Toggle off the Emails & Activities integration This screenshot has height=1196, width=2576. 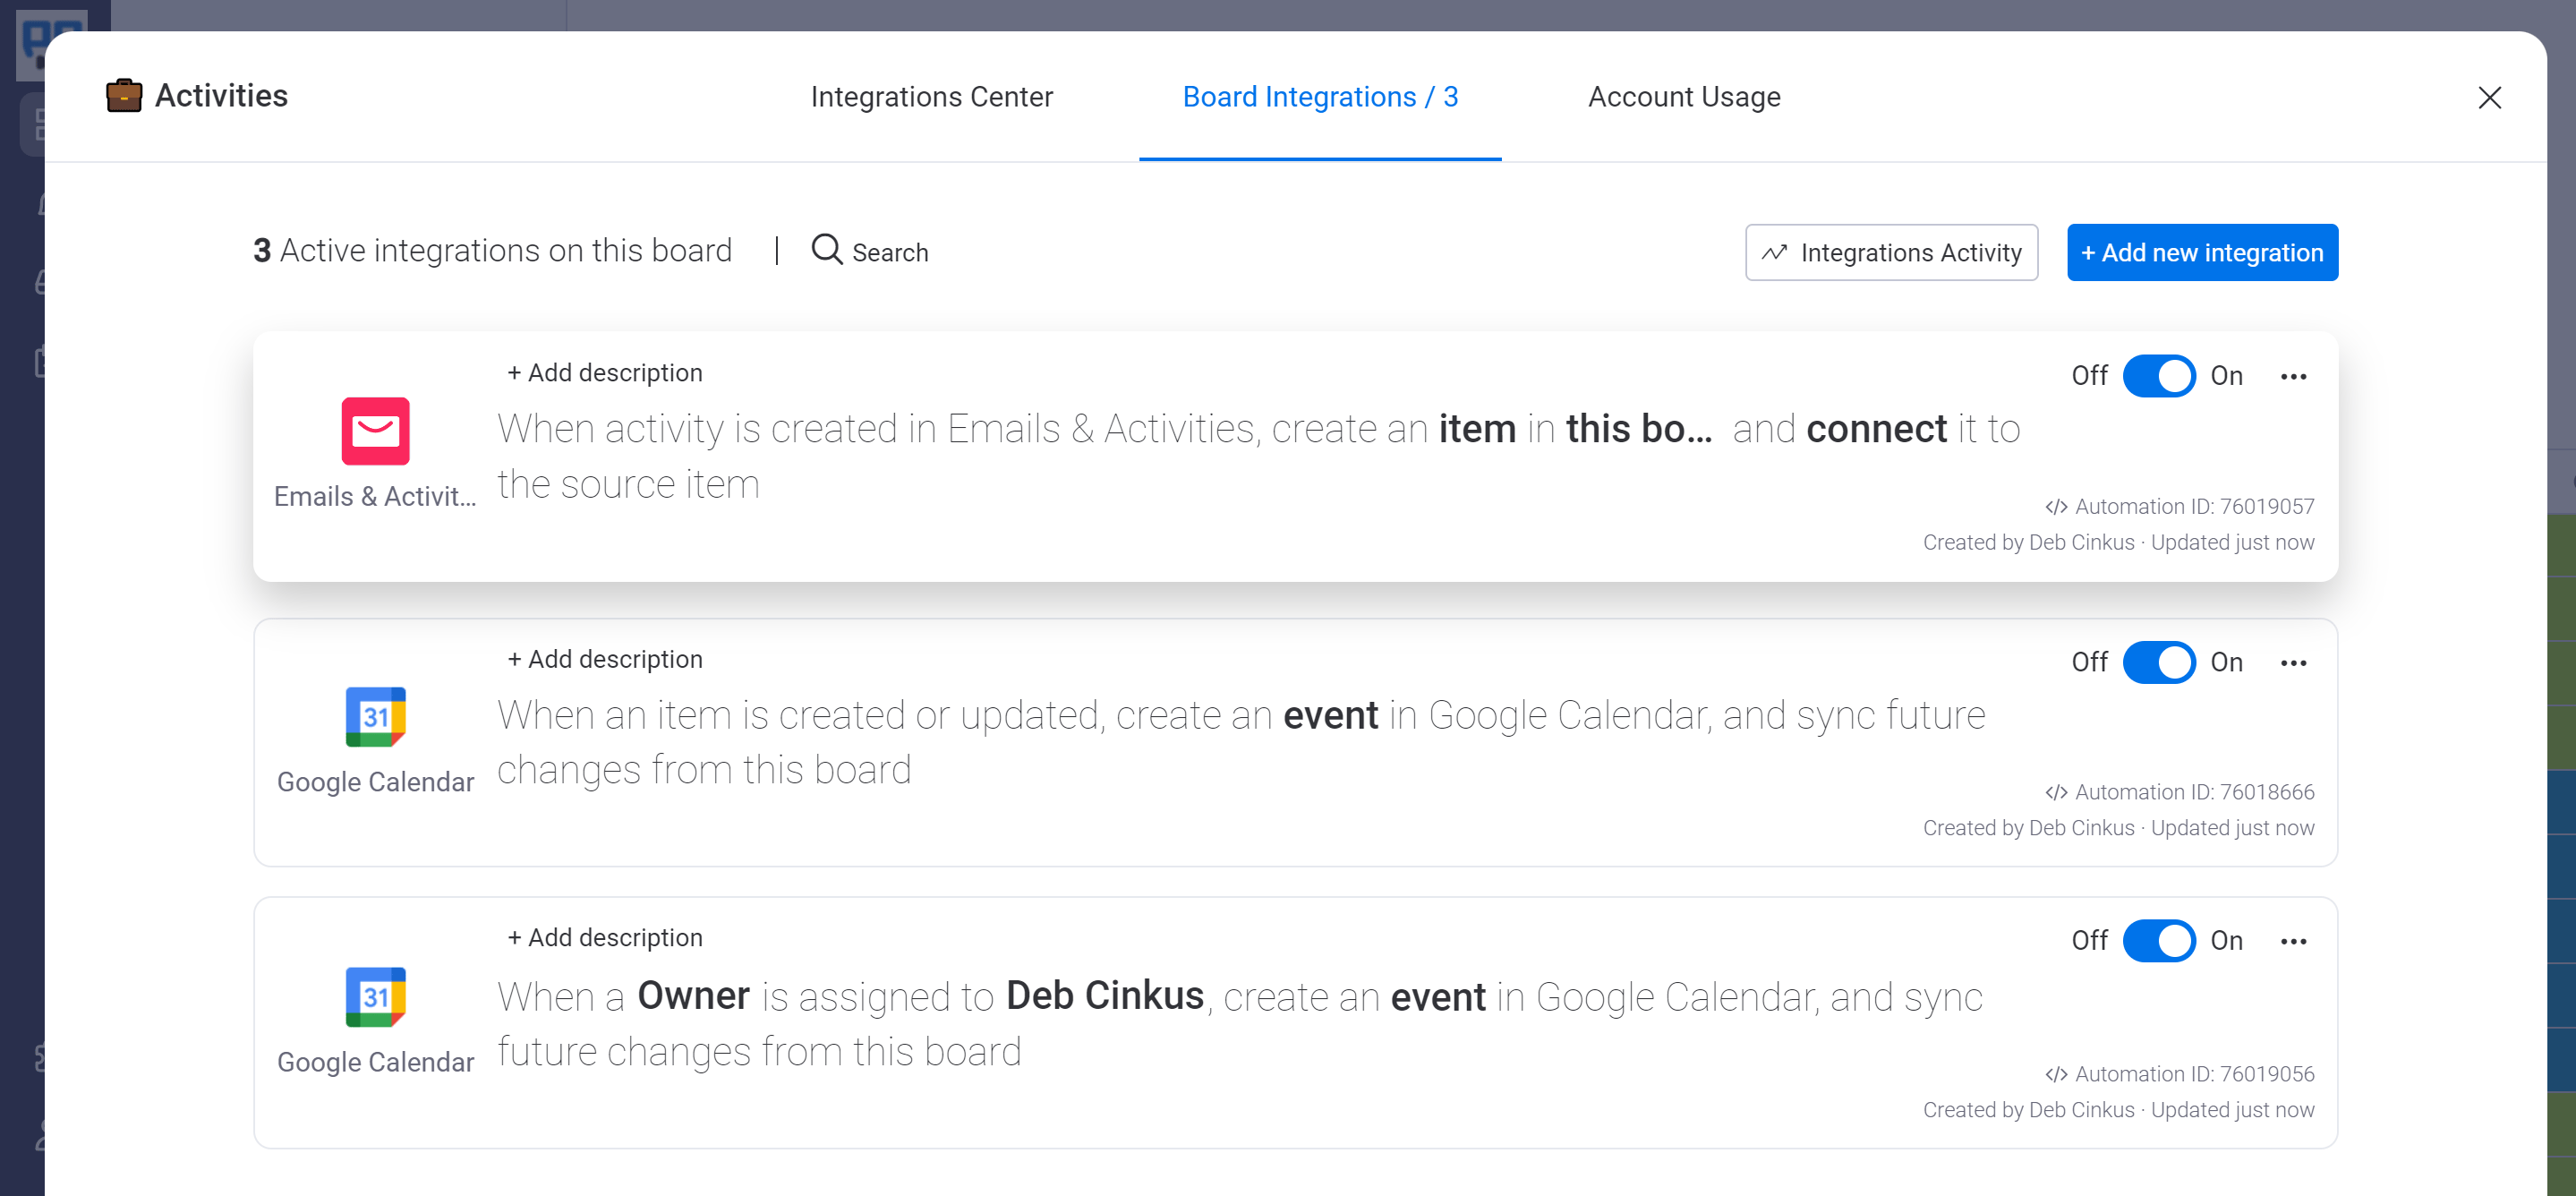[2158, 376]
